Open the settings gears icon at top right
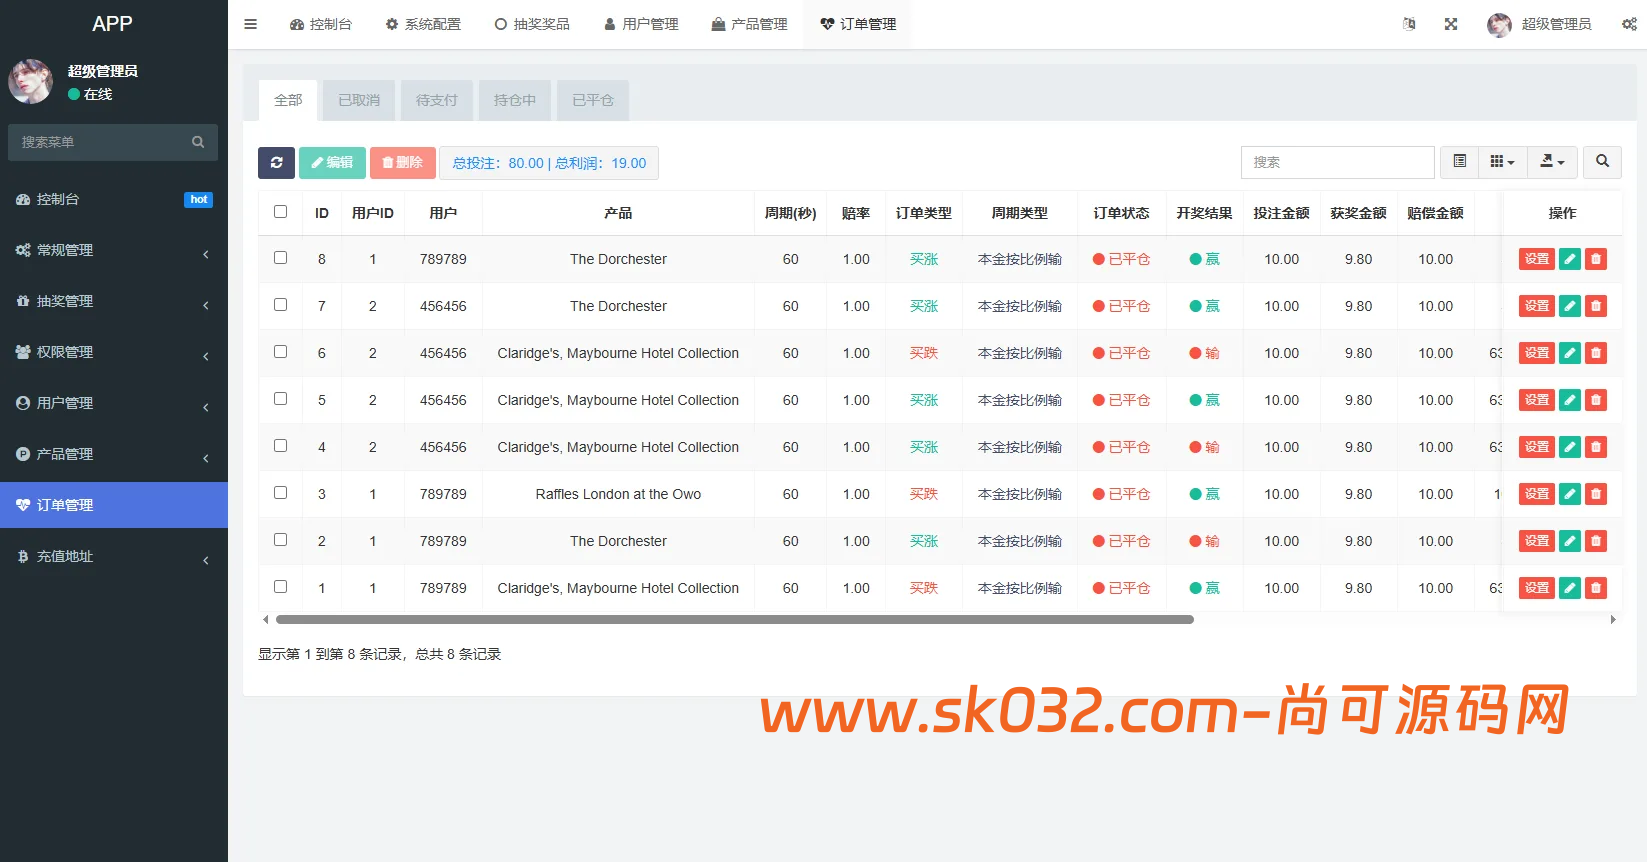 [x=1629, y=24]
